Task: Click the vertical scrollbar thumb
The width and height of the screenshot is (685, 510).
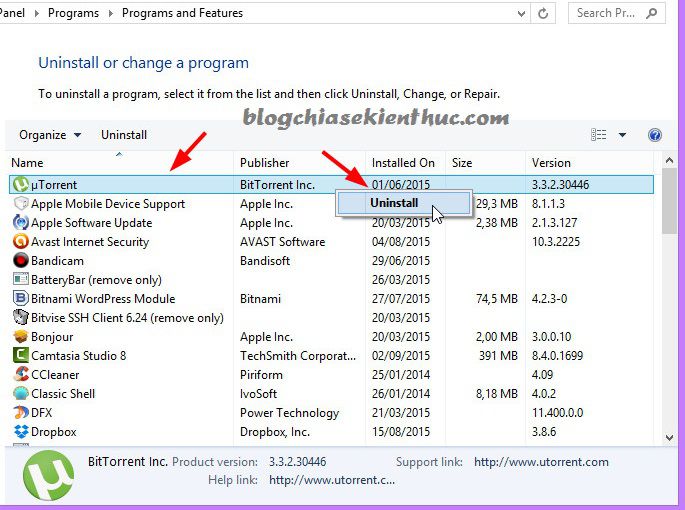Action: [669, 201]
